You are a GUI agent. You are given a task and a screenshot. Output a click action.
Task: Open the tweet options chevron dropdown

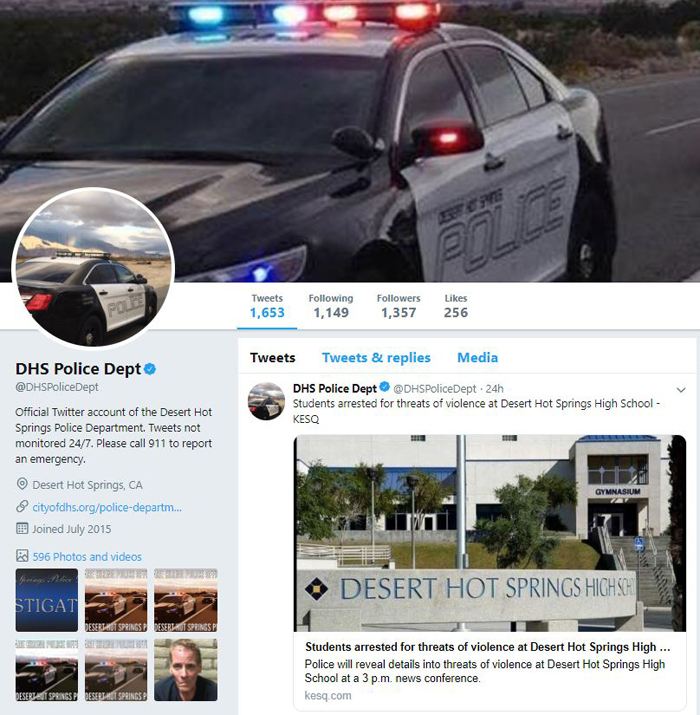pos(681,390)
